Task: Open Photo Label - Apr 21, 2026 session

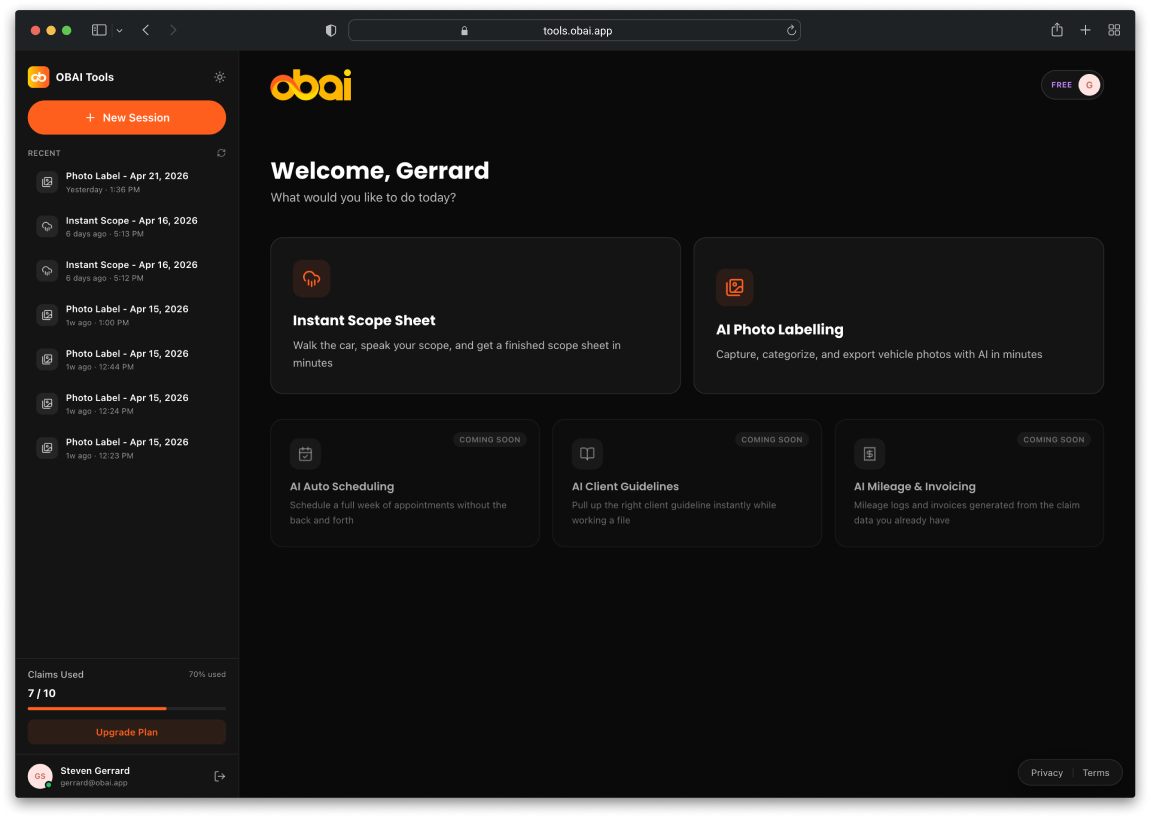Action: click(127, 182)
